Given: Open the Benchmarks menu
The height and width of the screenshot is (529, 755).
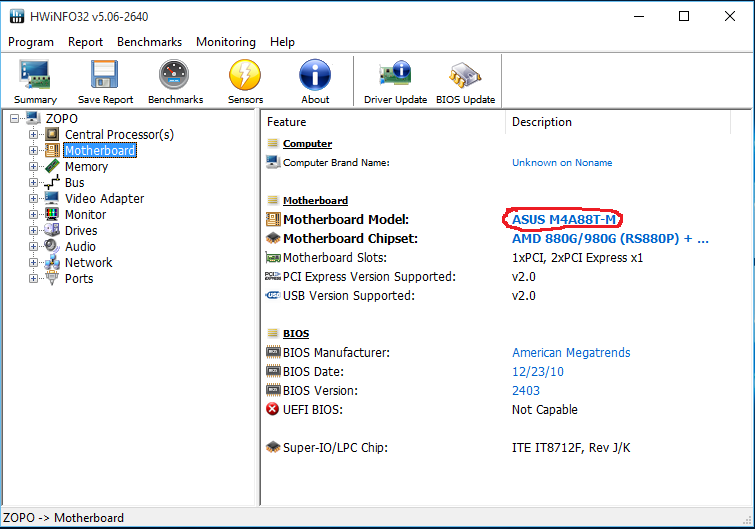Looking at the screenshot, I should pos(149,42).
